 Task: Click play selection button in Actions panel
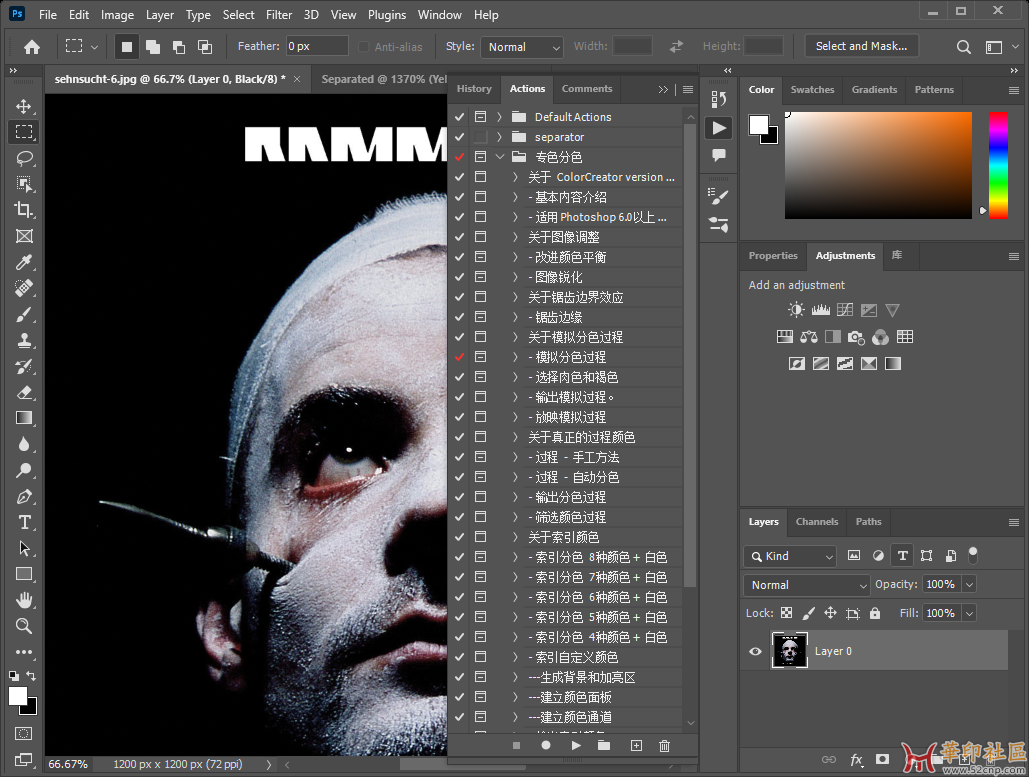tap(576, 746)
